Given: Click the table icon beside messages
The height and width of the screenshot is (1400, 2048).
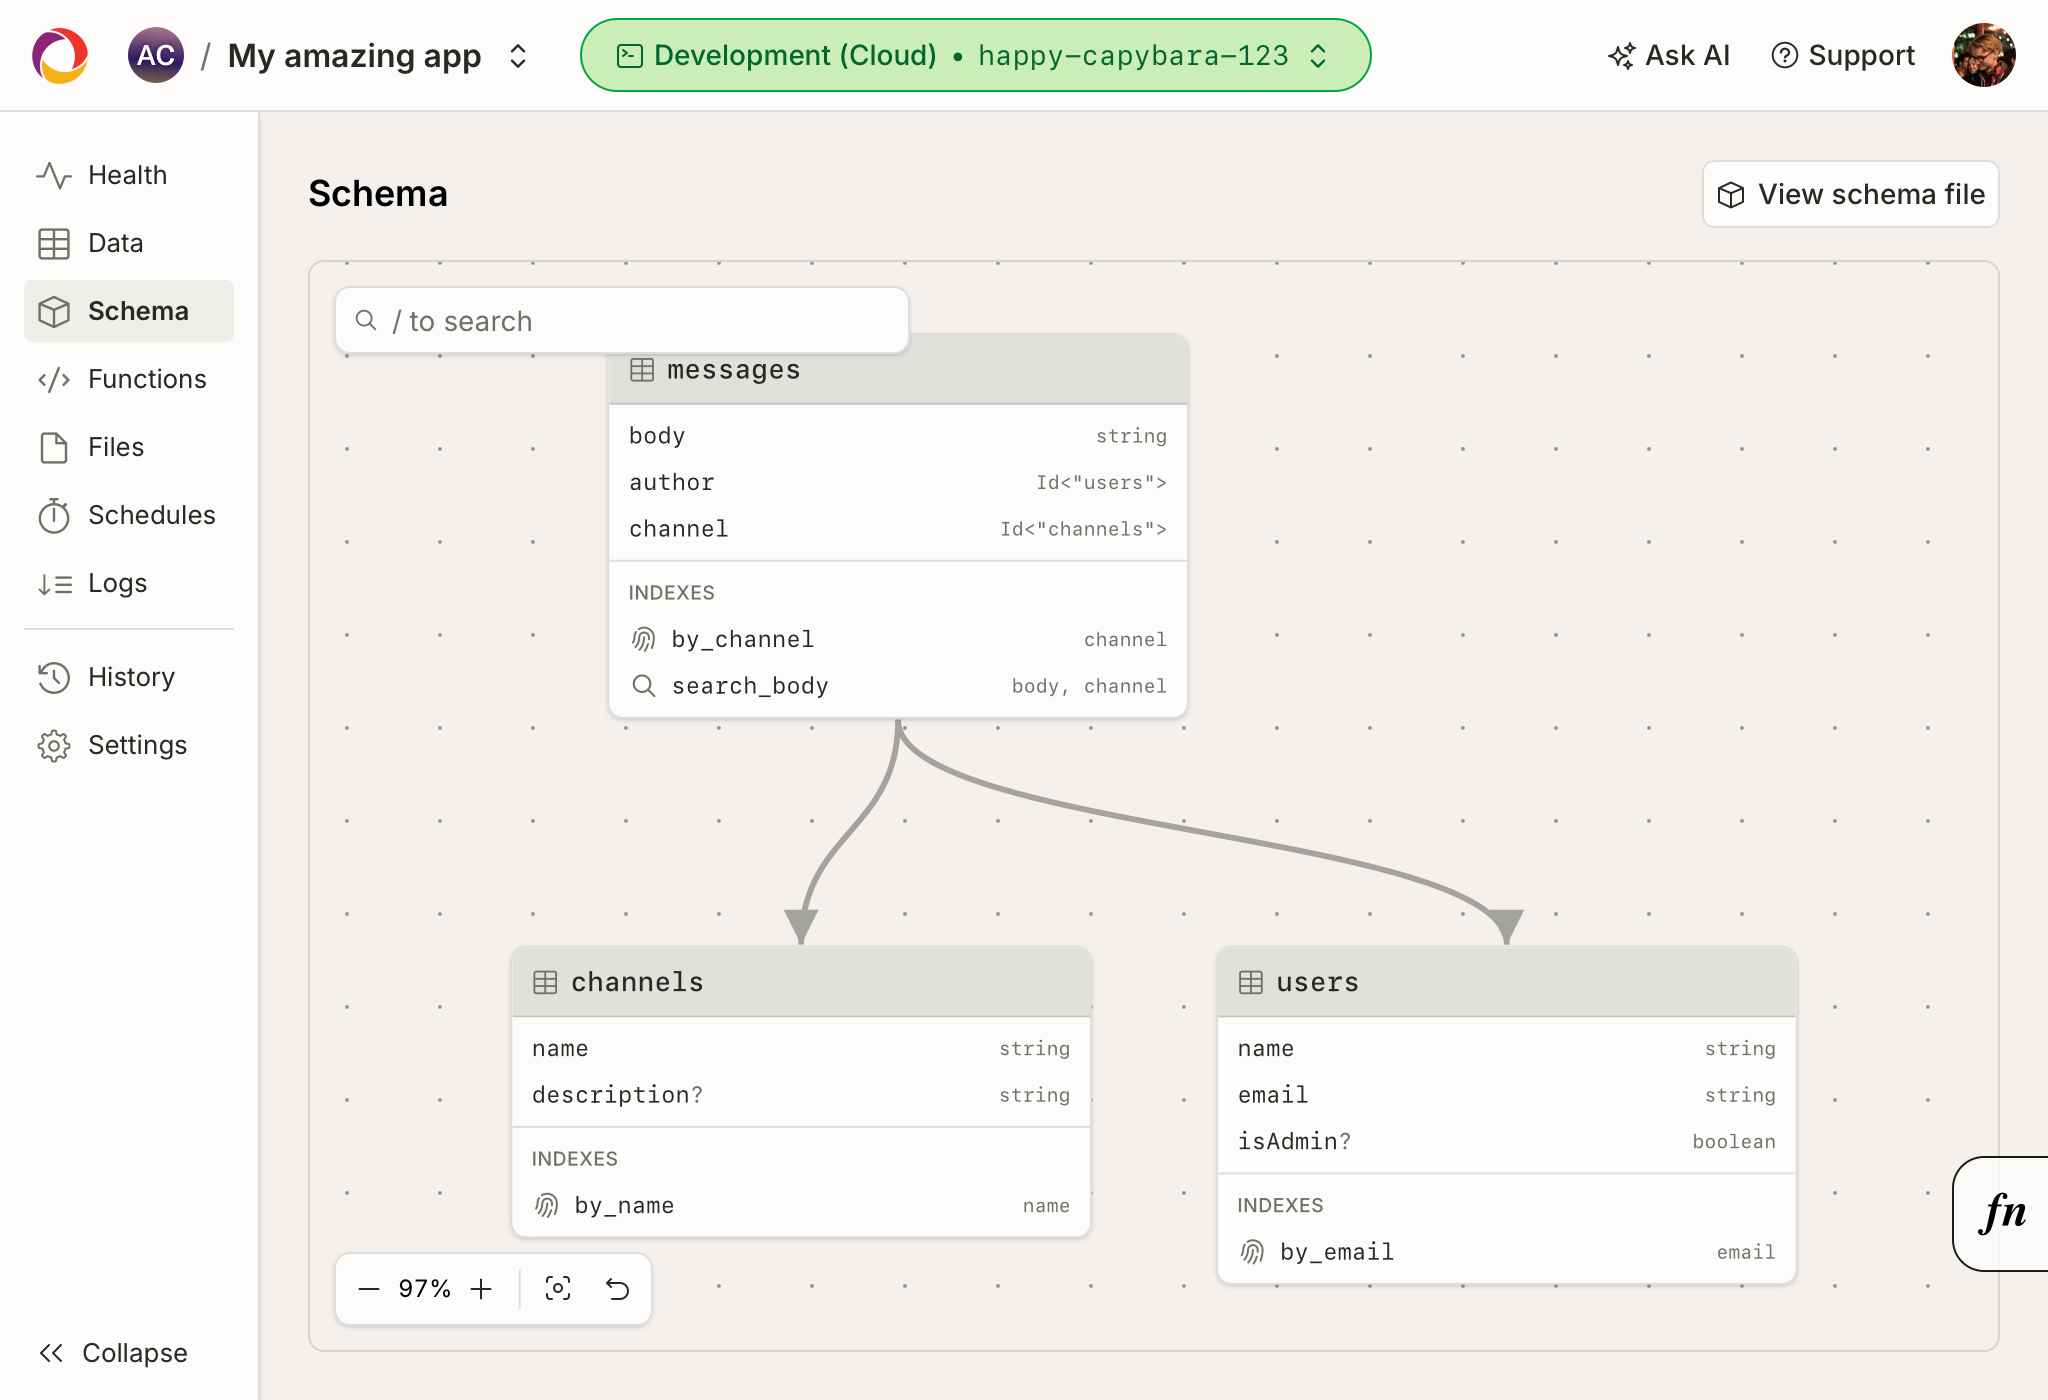Looking at the screenshot, I should (x=642, y=370).
